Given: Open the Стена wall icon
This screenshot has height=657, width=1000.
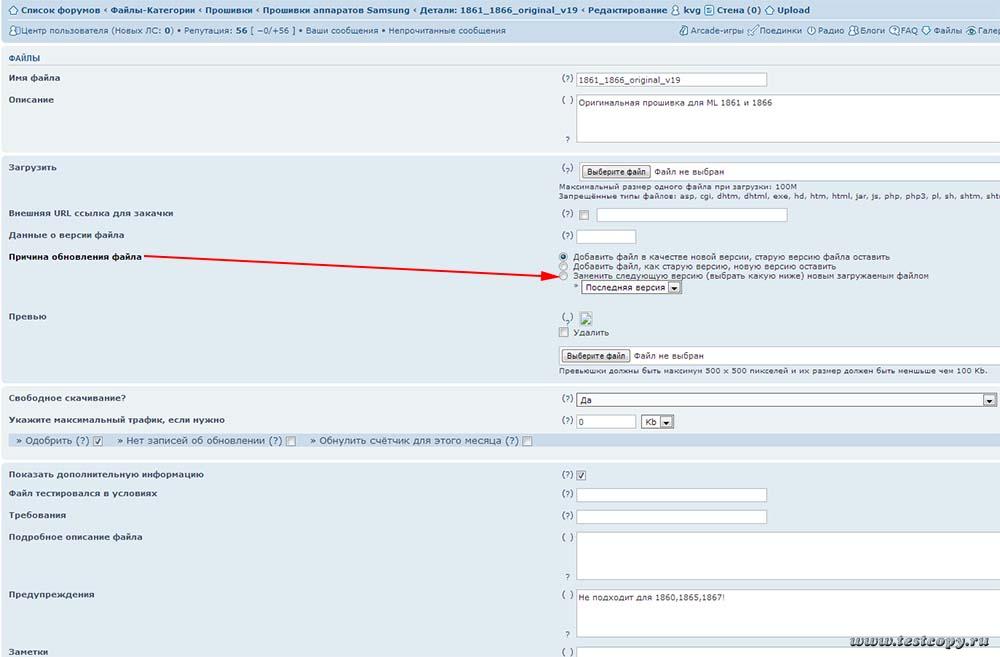Looking at the screenshot, I should point(709,10).
